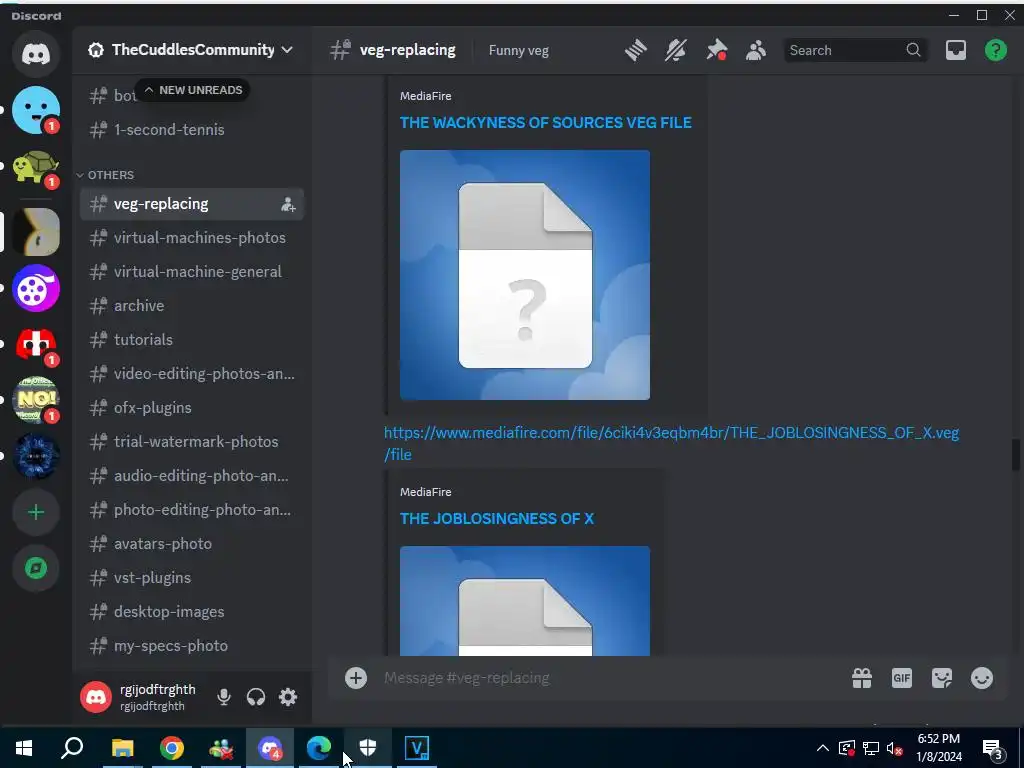Create invite for veg-replacing channel
Screen dimensions: 1024x768
pos(288,204)
